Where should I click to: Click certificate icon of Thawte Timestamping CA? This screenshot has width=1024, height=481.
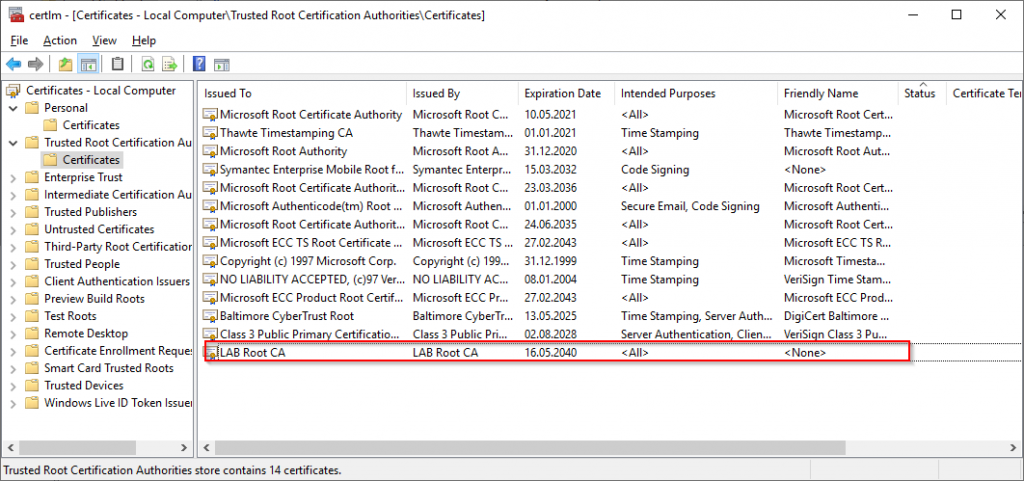pos(210,134)
